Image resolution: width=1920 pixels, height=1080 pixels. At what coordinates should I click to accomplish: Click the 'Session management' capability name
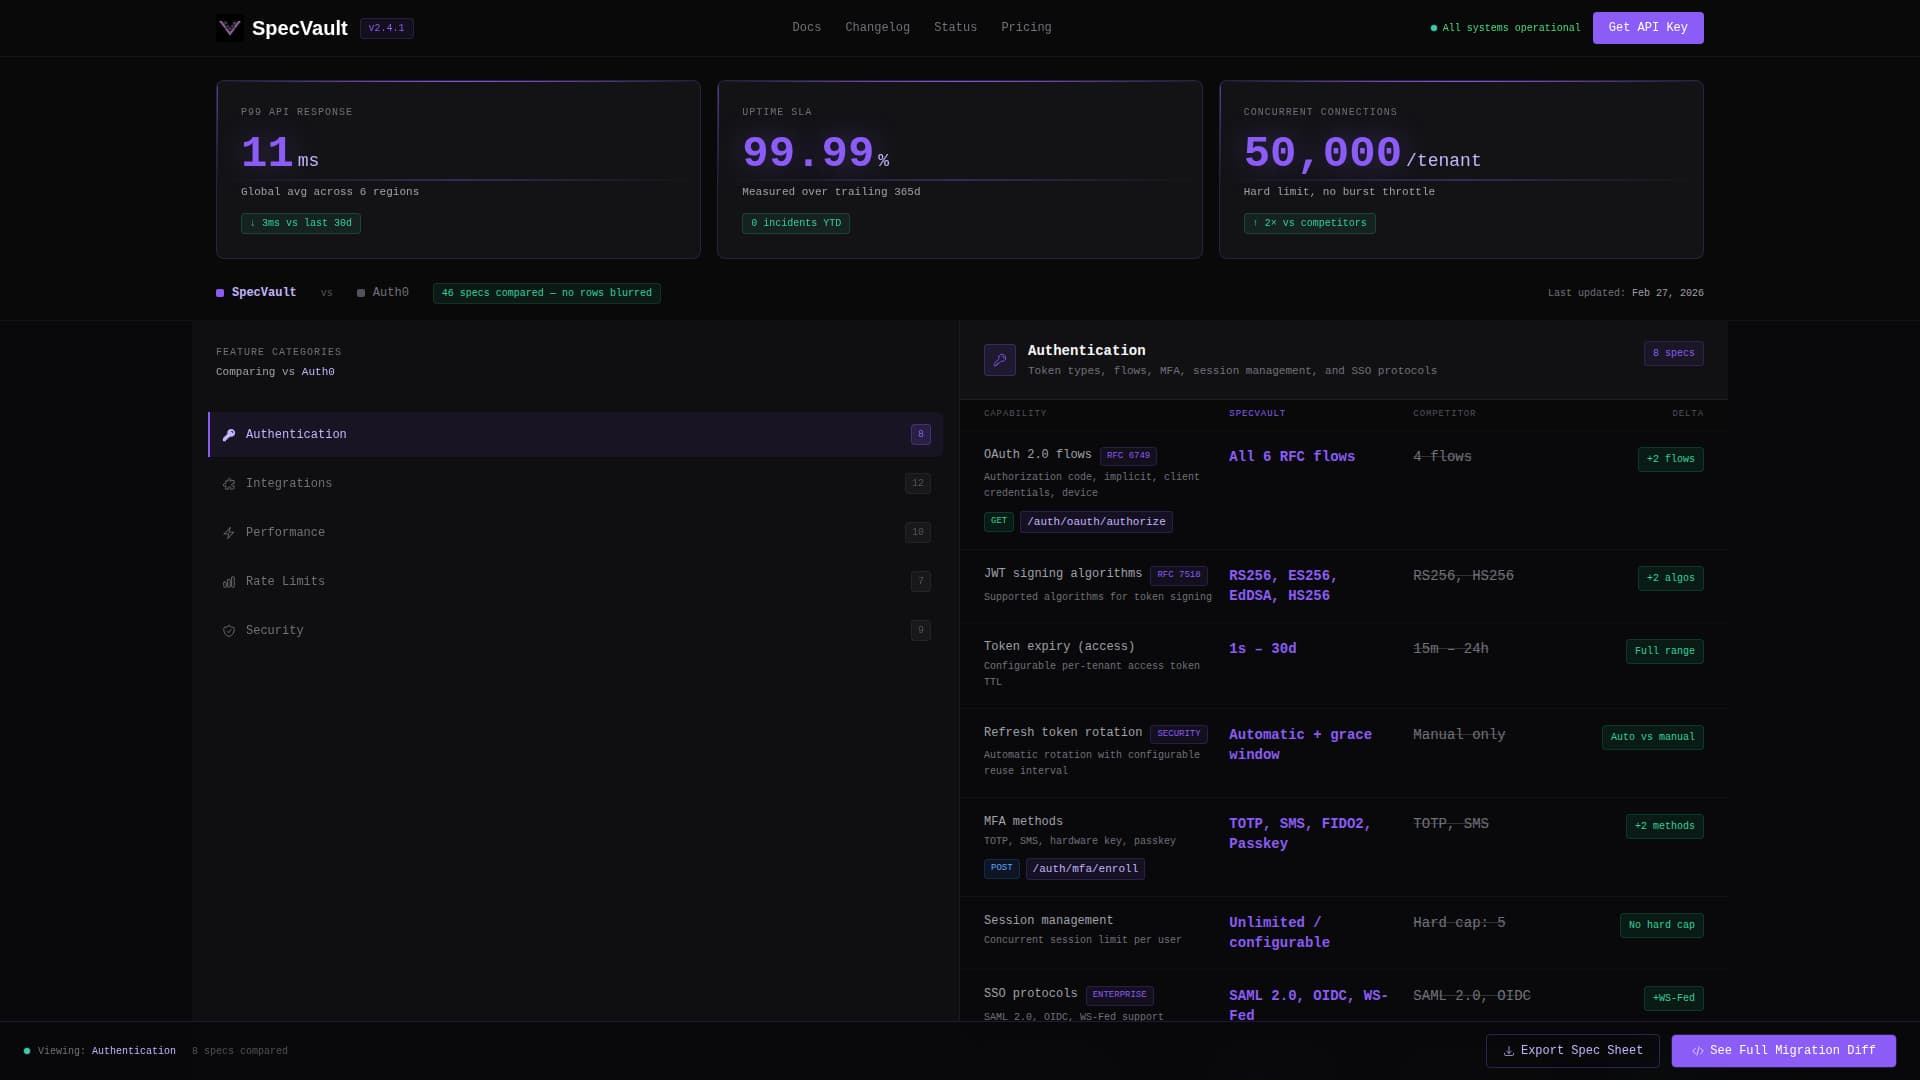pyautogui.click(x=1048, y=921)
